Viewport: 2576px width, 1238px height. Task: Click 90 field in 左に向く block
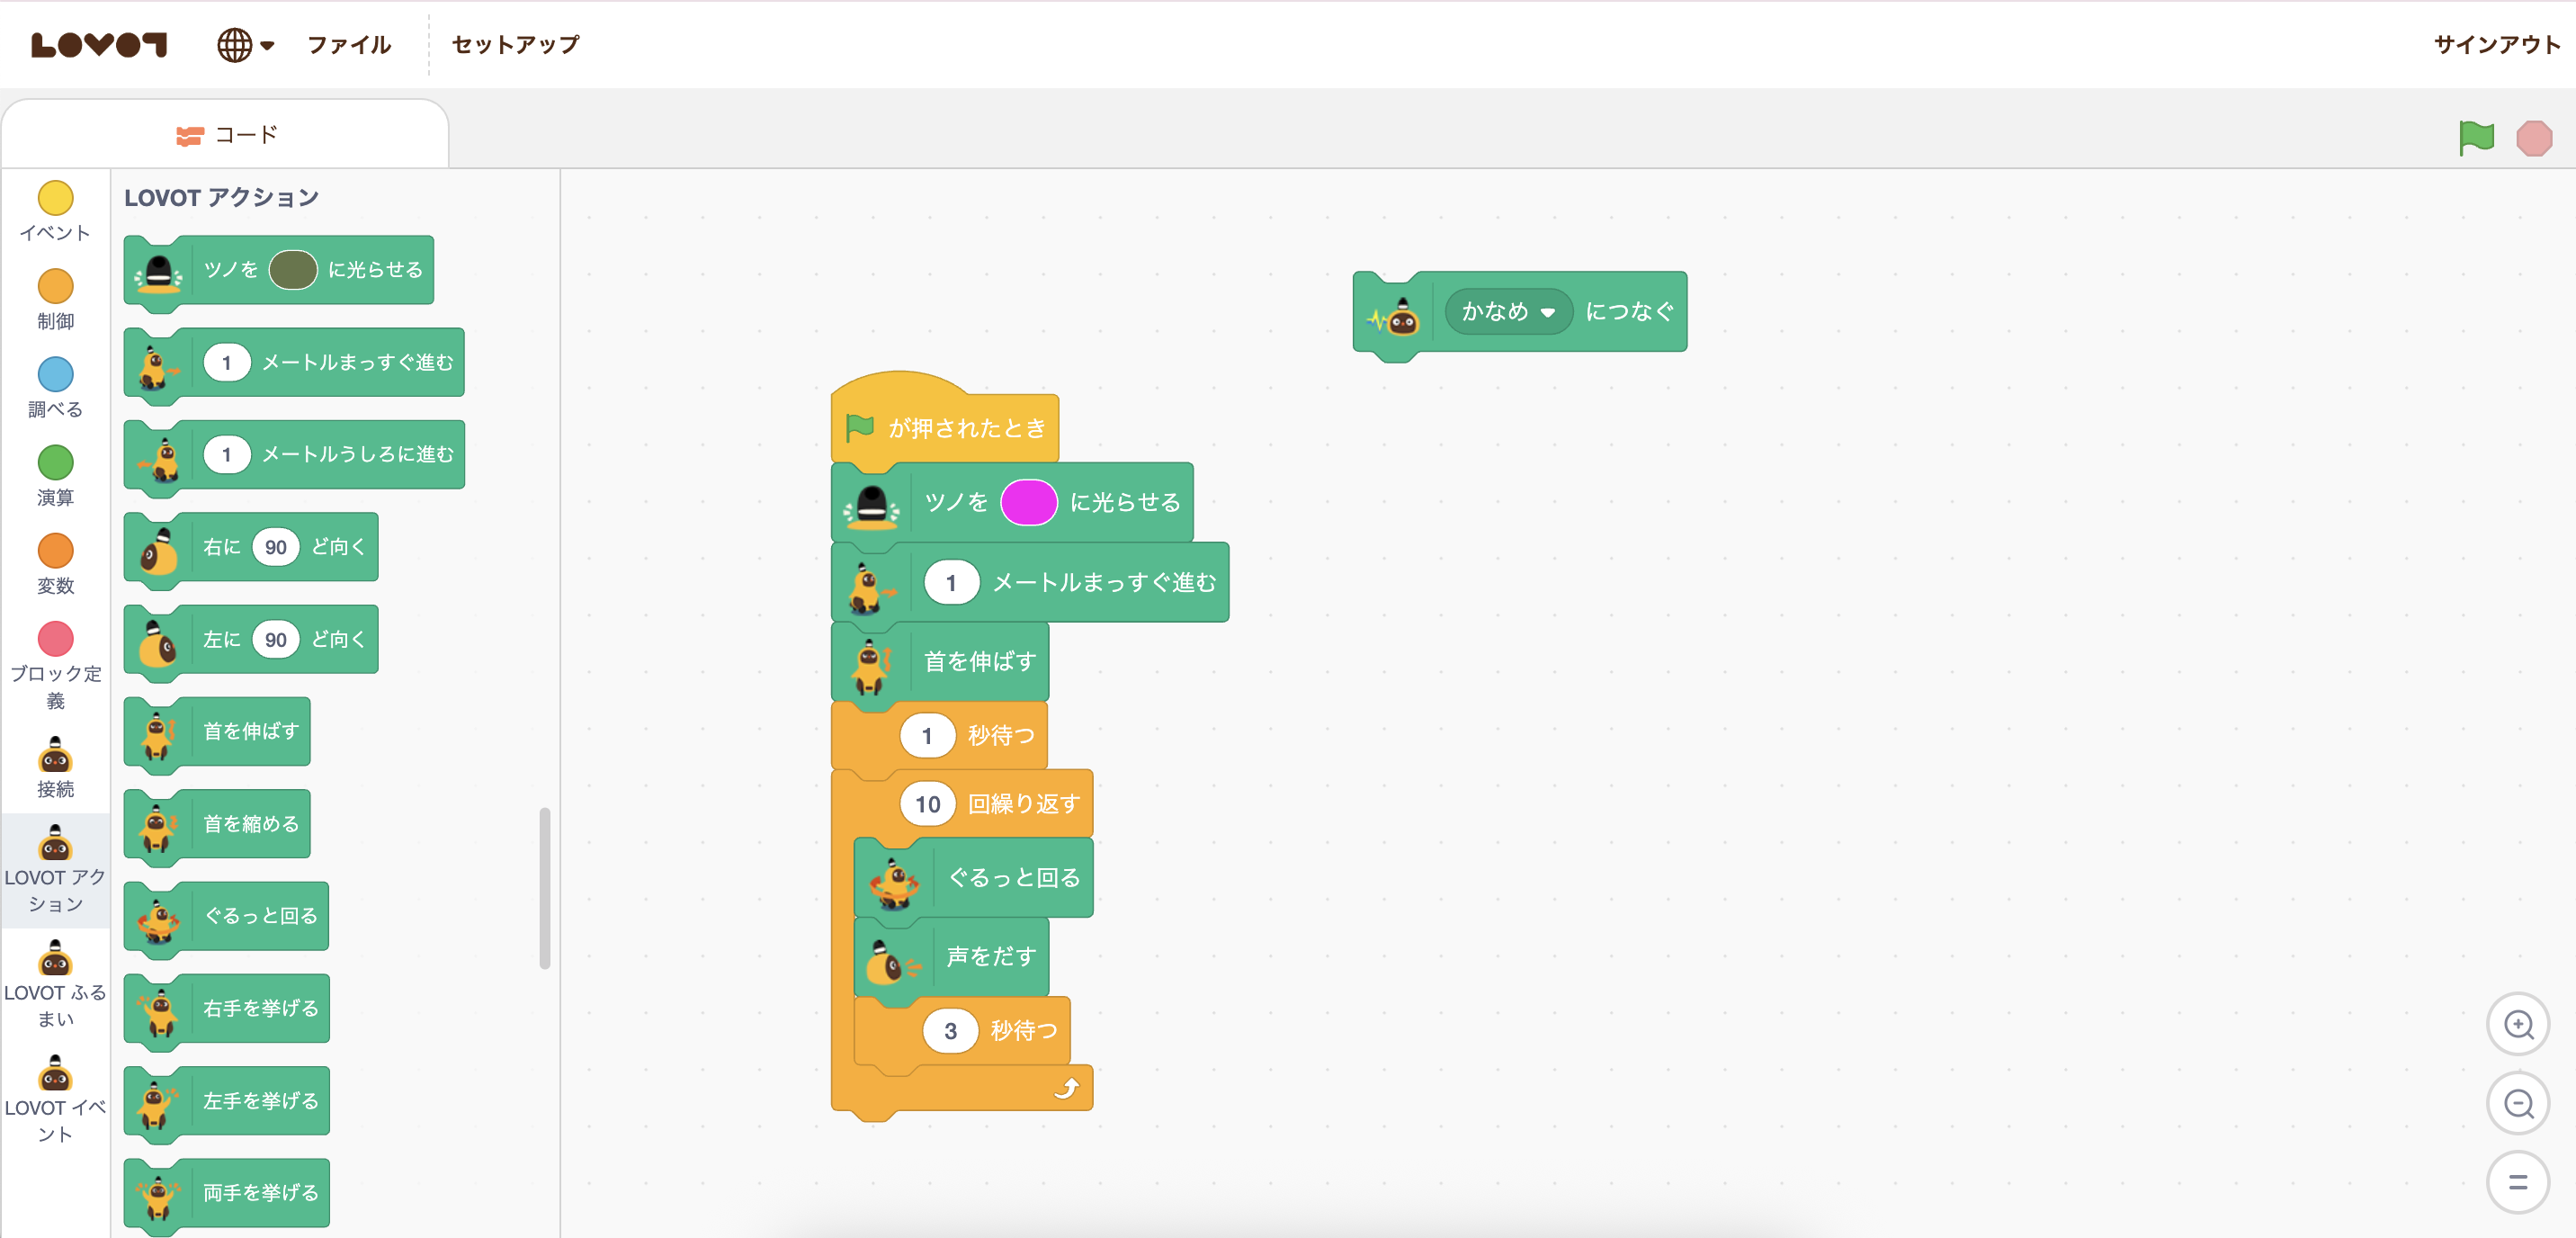pyautogui.click(x=276, y=639)
